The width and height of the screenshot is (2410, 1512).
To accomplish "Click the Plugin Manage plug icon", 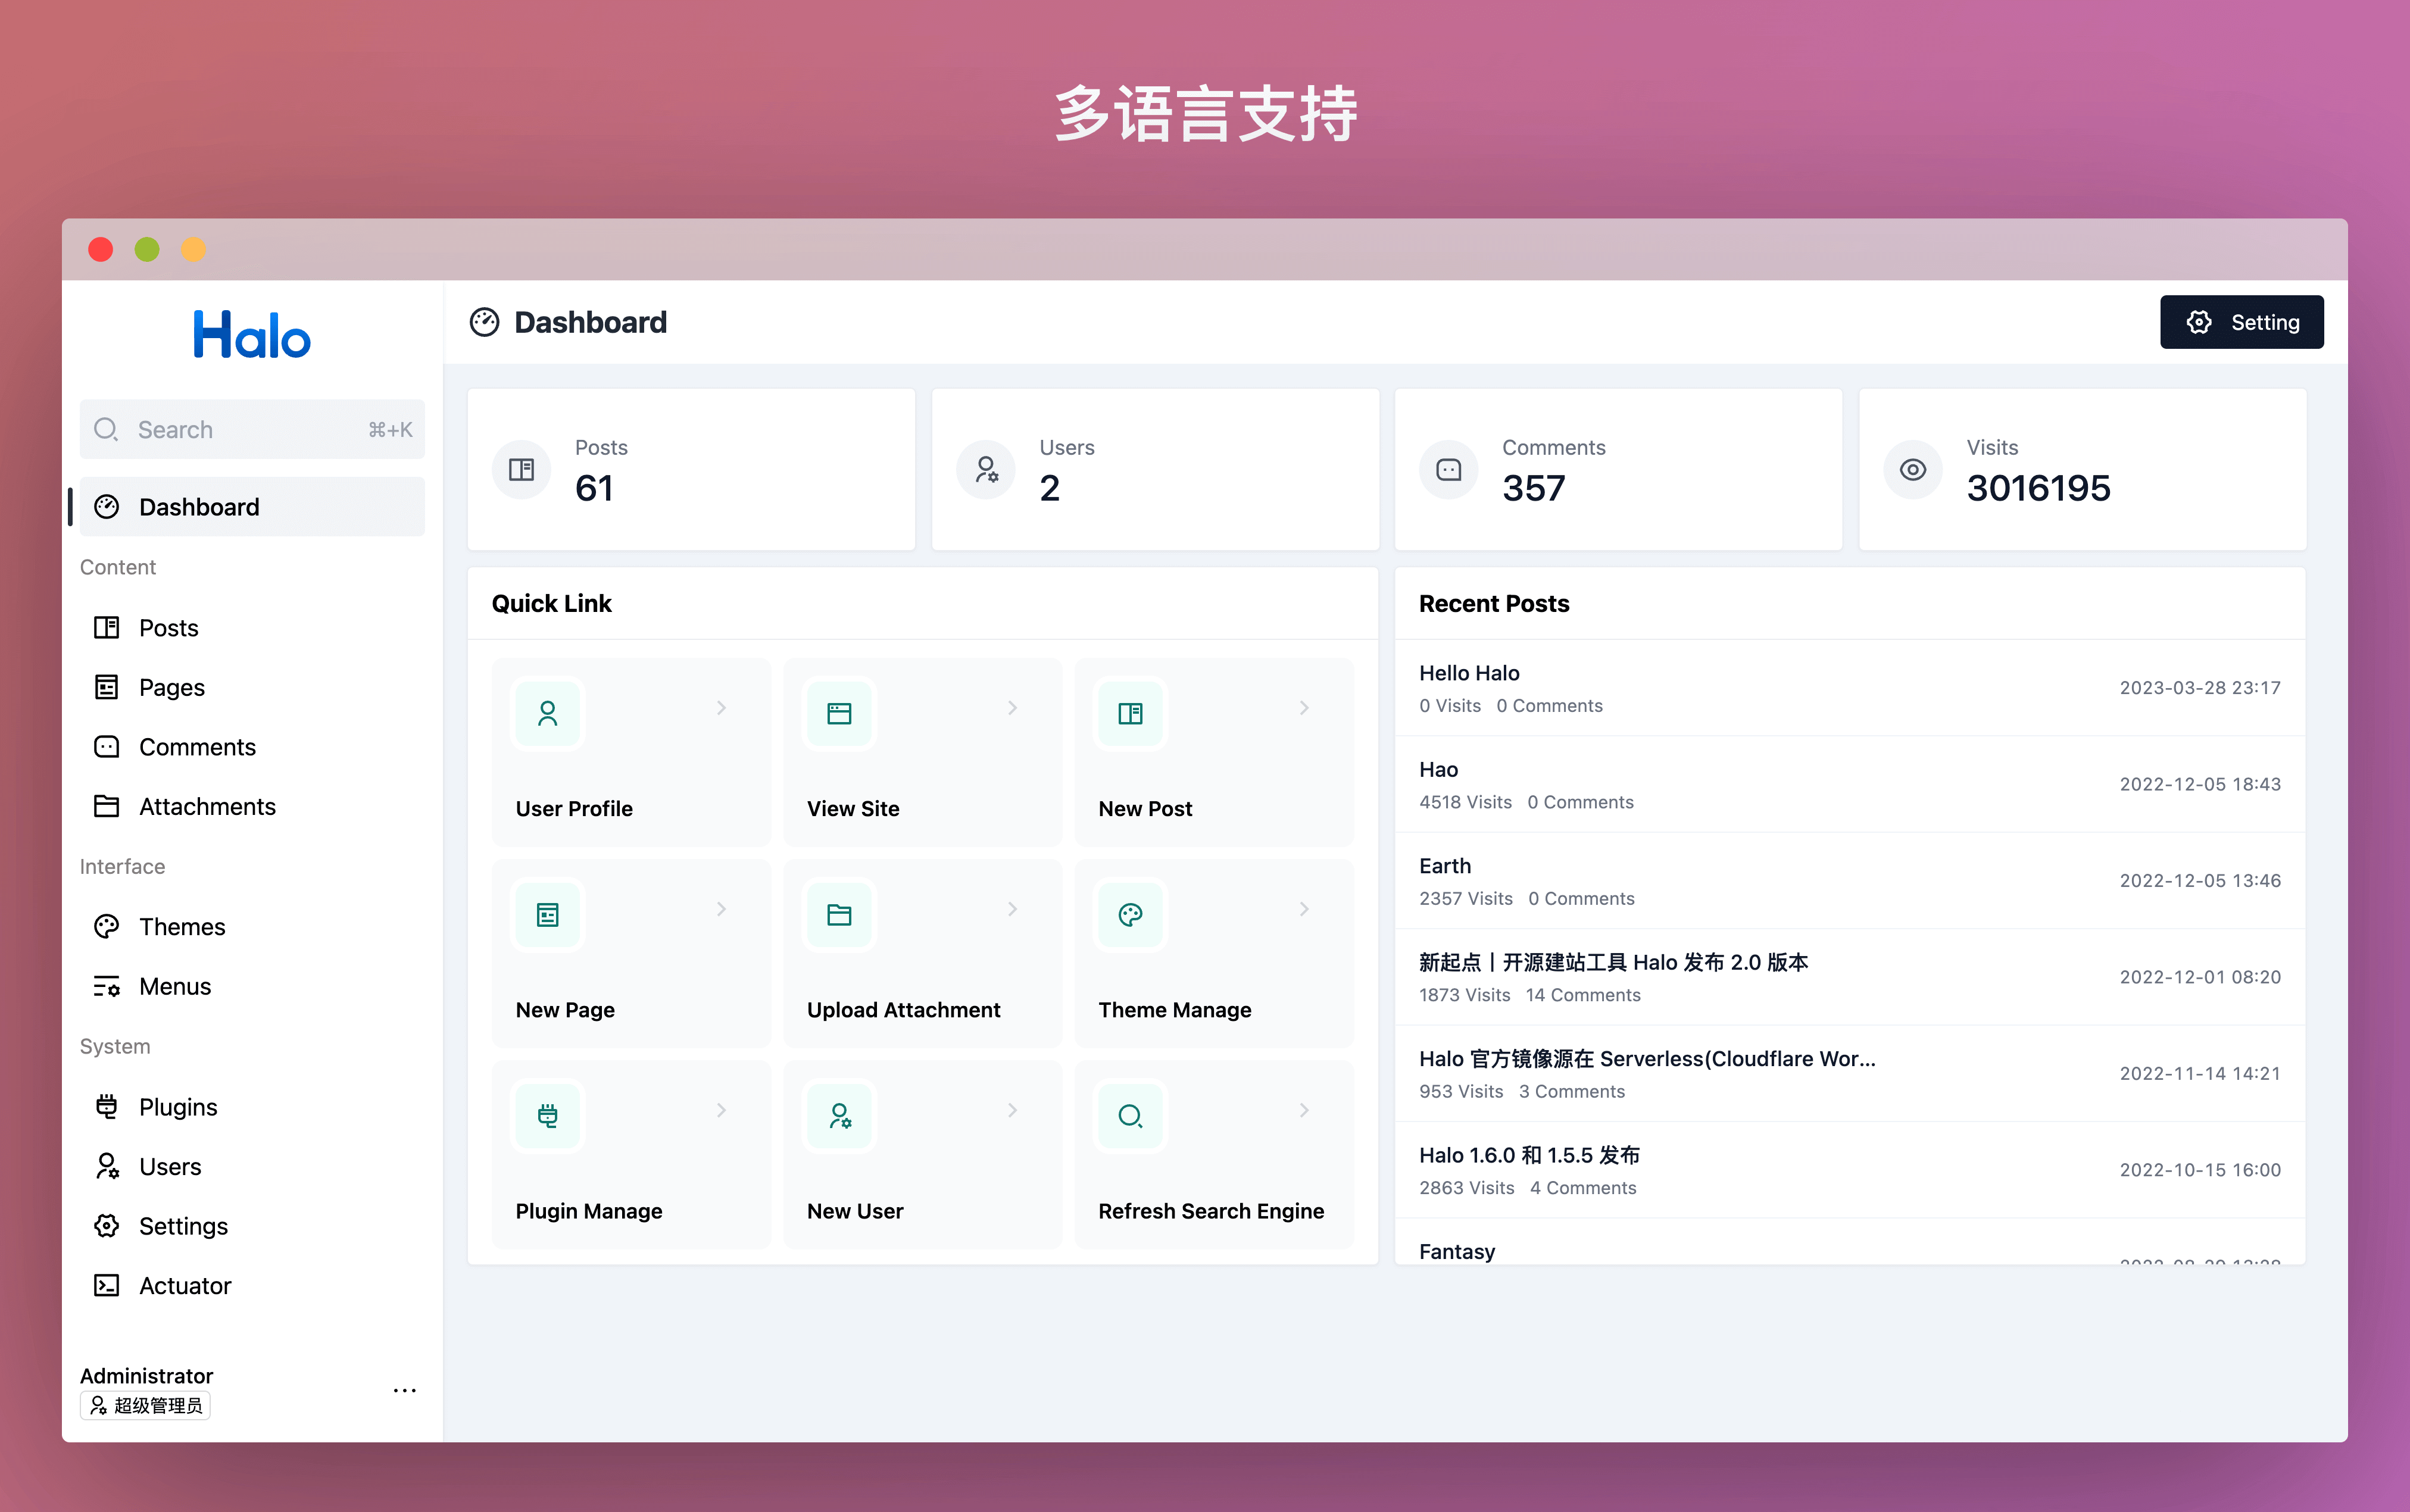I will pos(547,1115).
